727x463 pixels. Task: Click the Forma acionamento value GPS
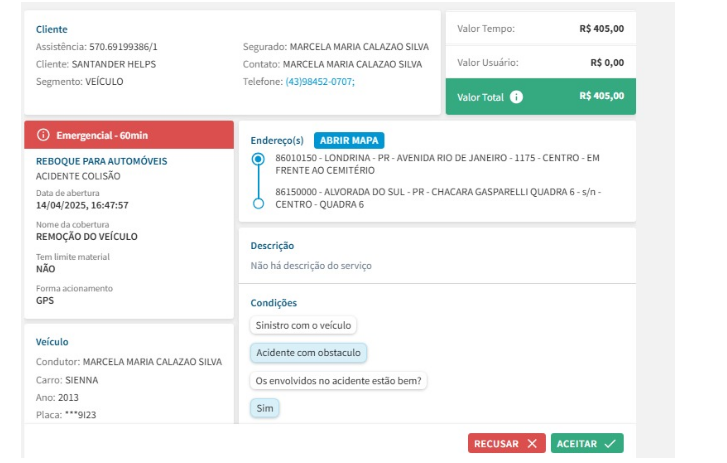click(45, 300)
